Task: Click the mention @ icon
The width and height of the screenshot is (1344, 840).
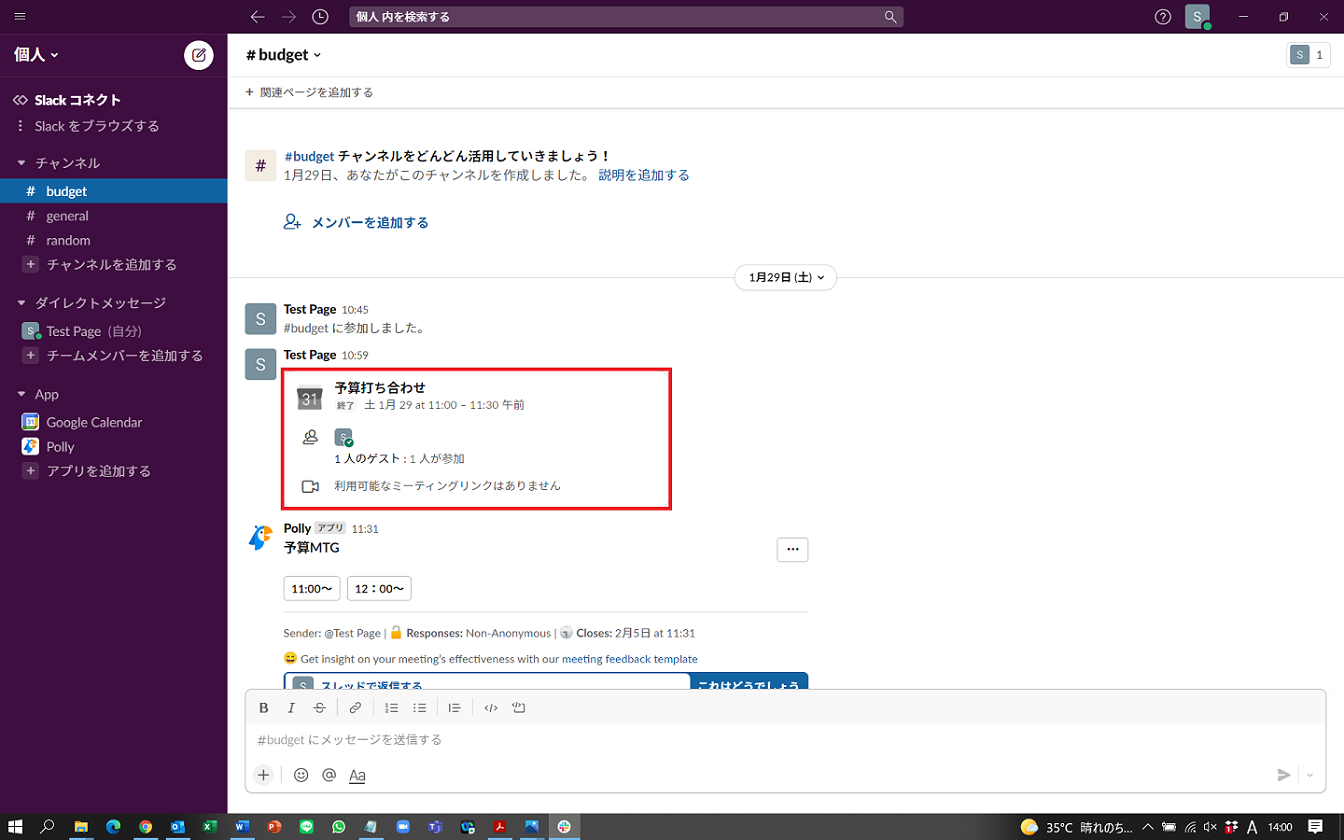Action: (329, 775)
